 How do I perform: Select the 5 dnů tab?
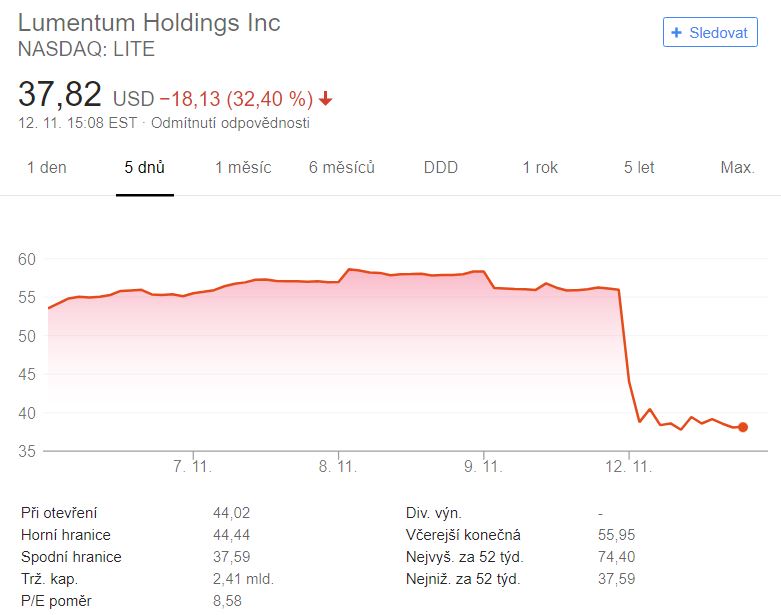(x=144, y=167)
